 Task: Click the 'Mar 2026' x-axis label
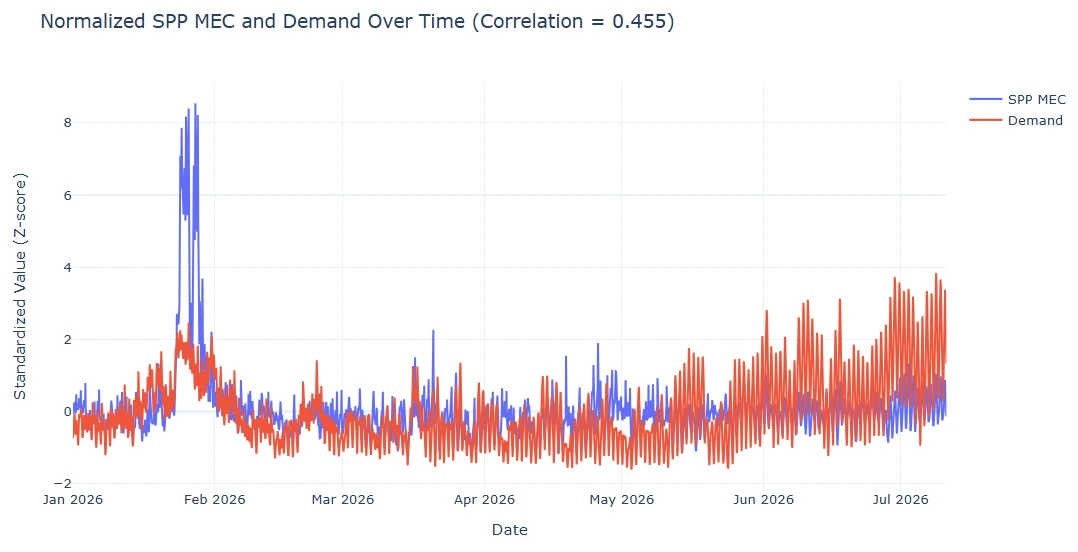342,500
